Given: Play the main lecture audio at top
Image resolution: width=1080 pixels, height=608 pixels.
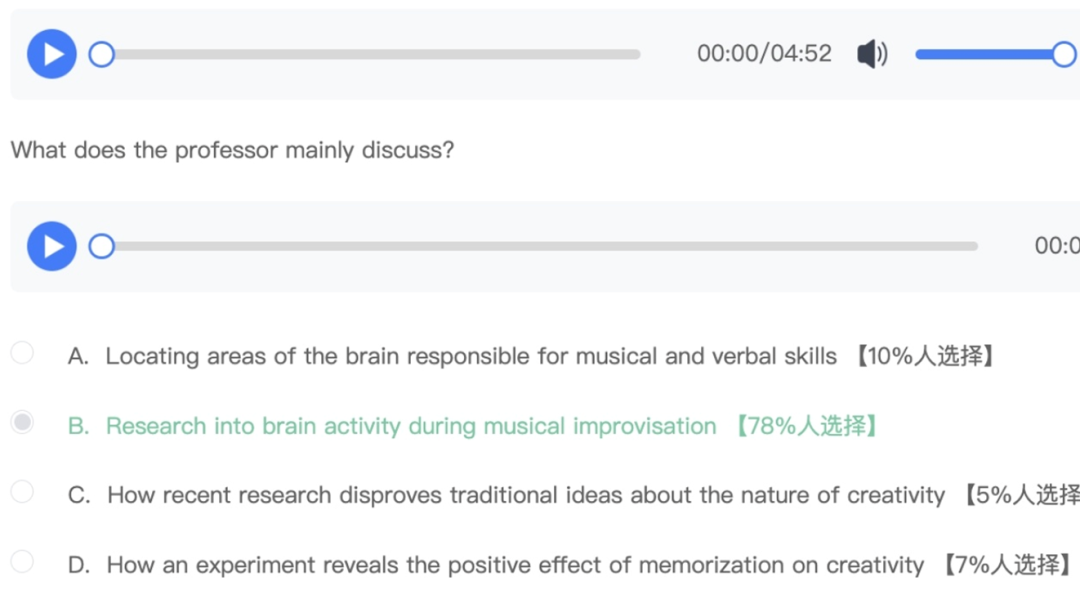Looking at the screenshot, I should [x=52, y=54].
